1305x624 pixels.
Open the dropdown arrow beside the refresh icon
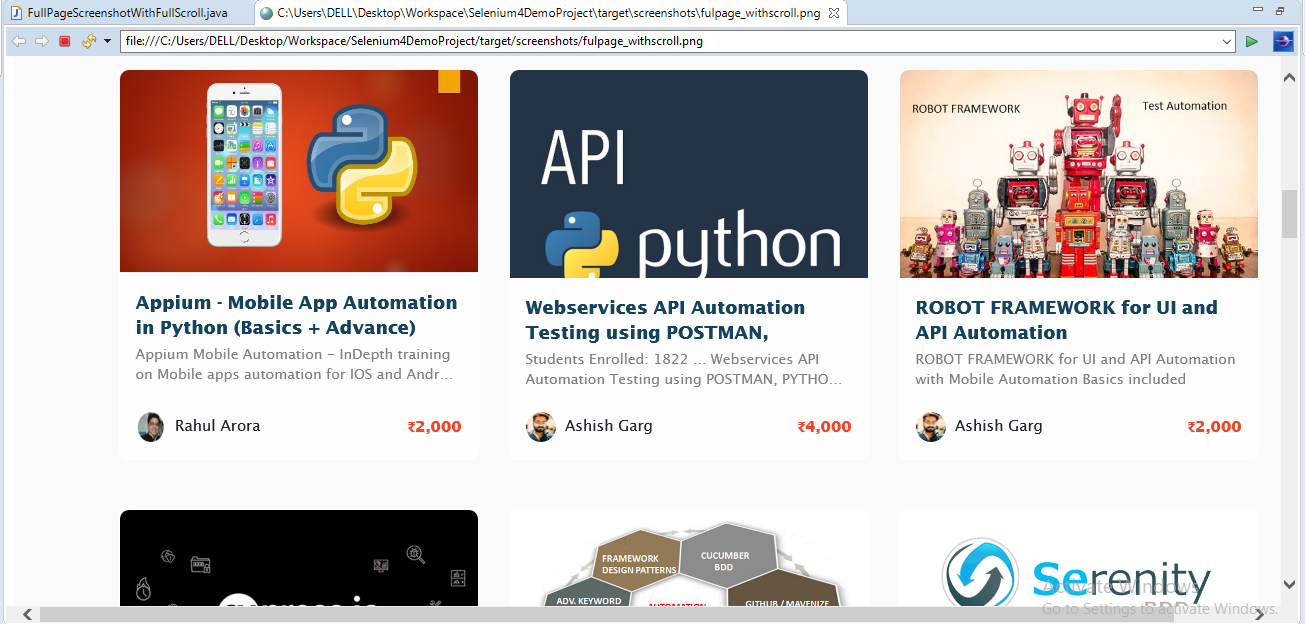(106, 42)
